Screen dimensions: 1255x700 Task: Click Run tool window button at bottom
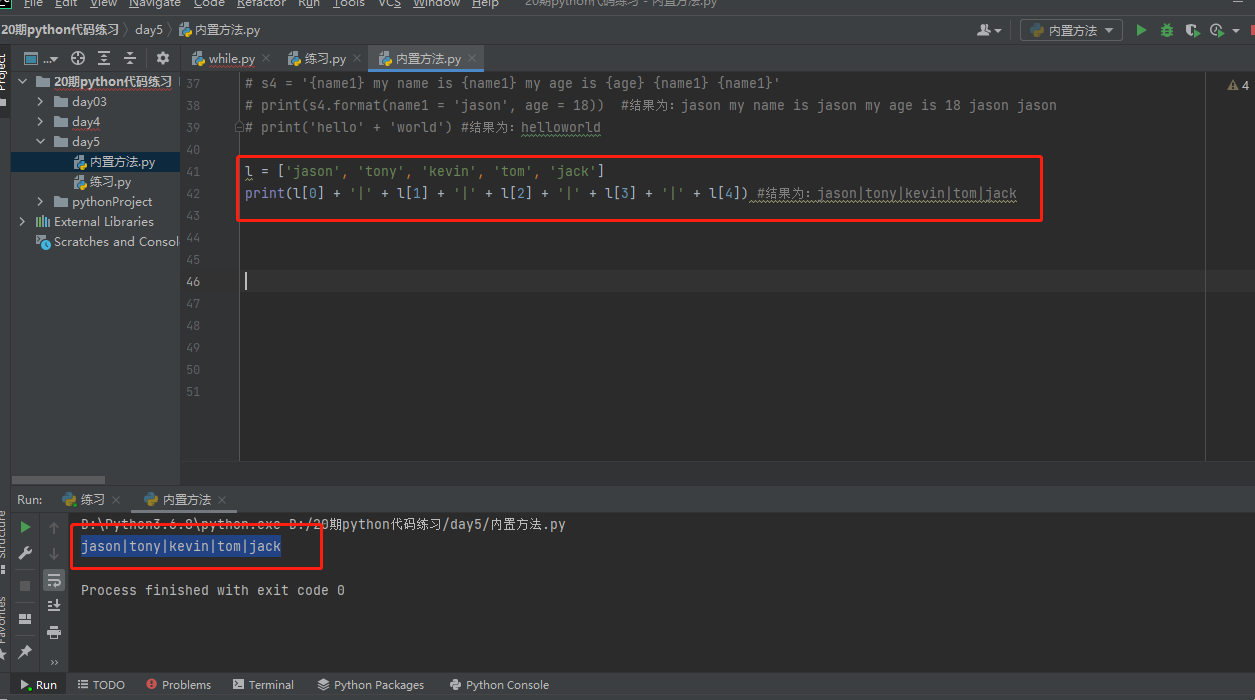click(38, 685)
